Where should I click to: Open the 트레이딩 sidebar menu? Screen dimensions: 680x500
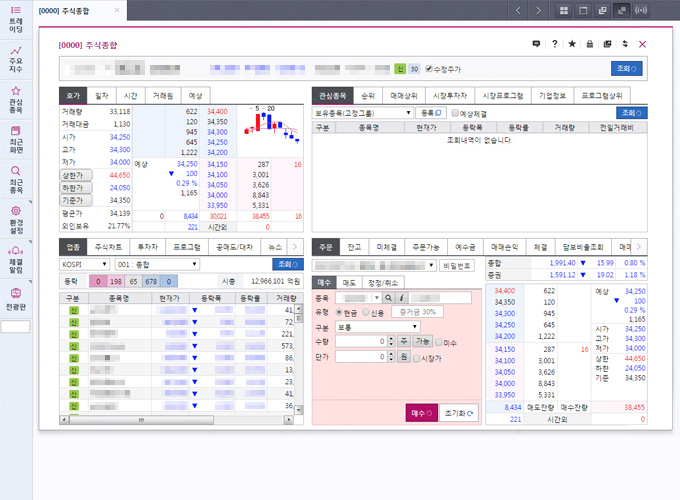click(16, 20)
